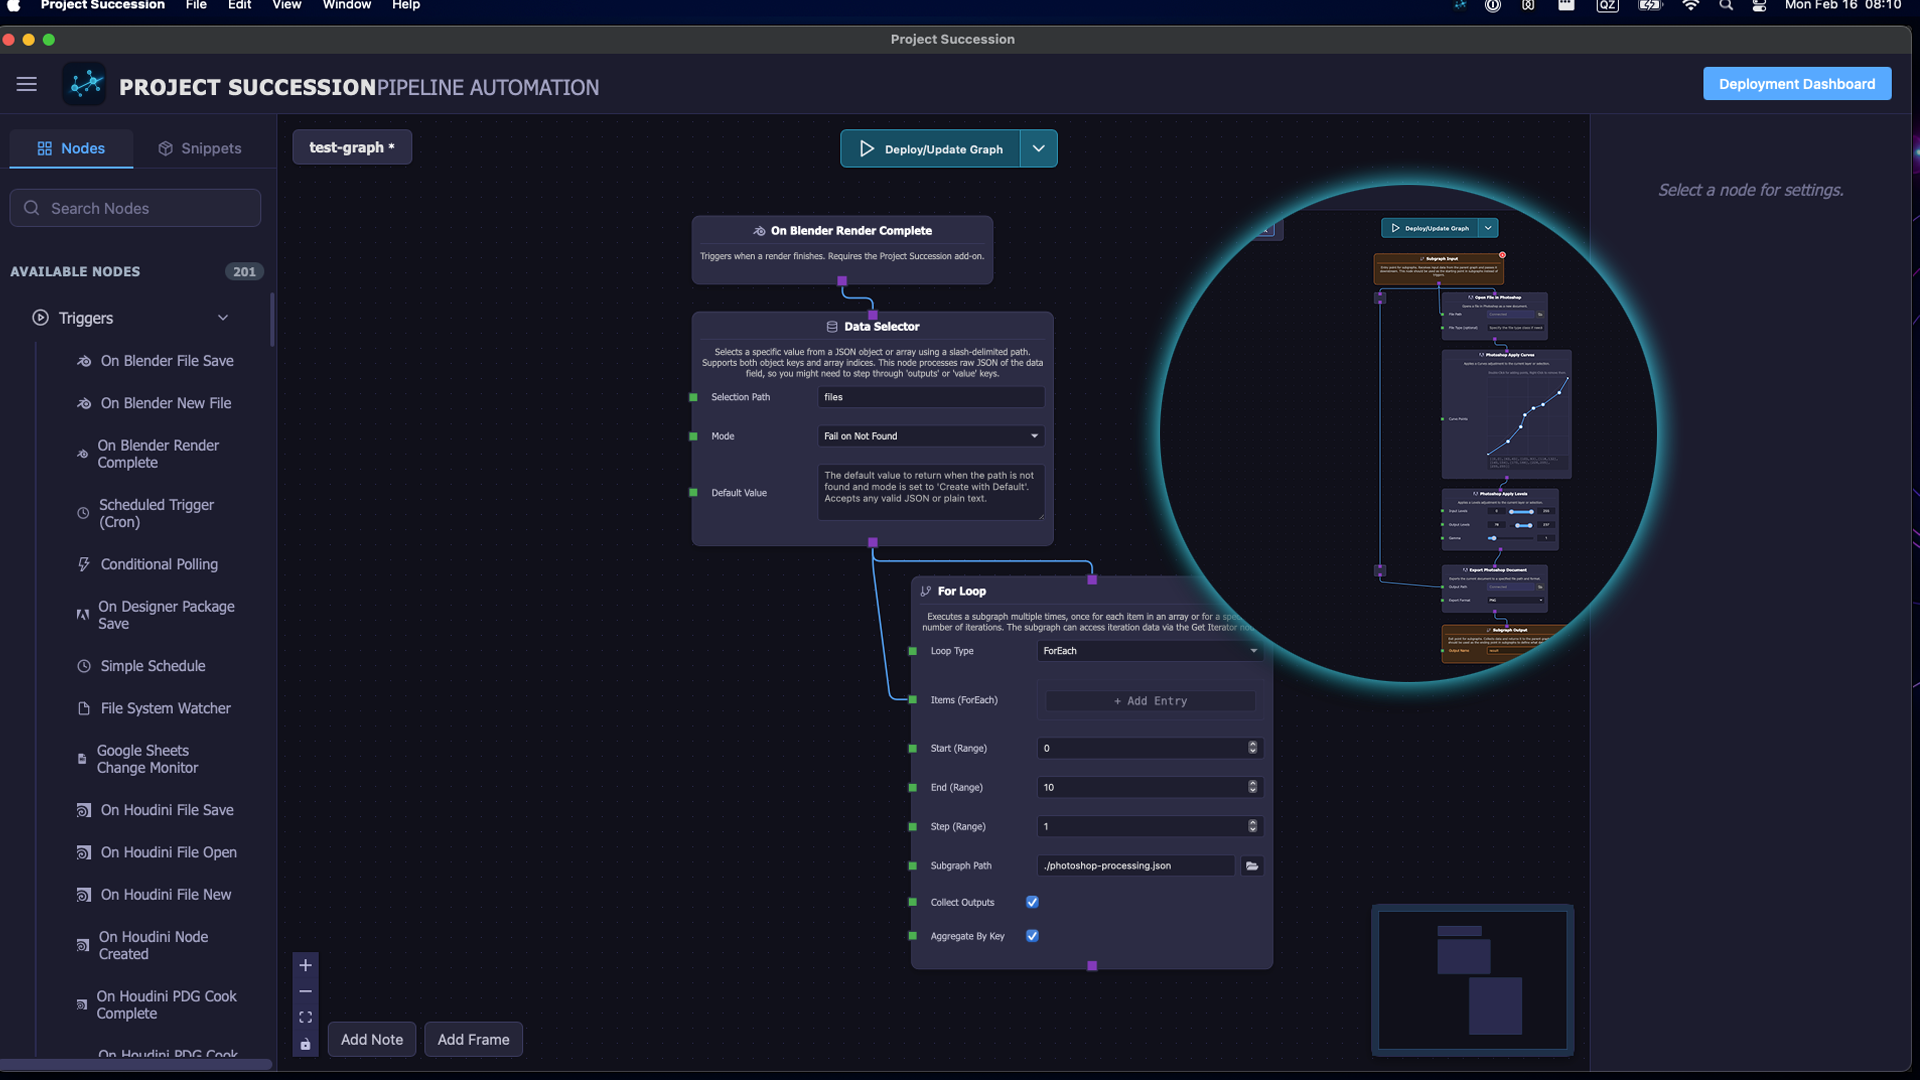This screenshot has height=1080, width=1920.
Task: Open the Loop Type ForEach dropdown
Action: tap(1149, 650)
